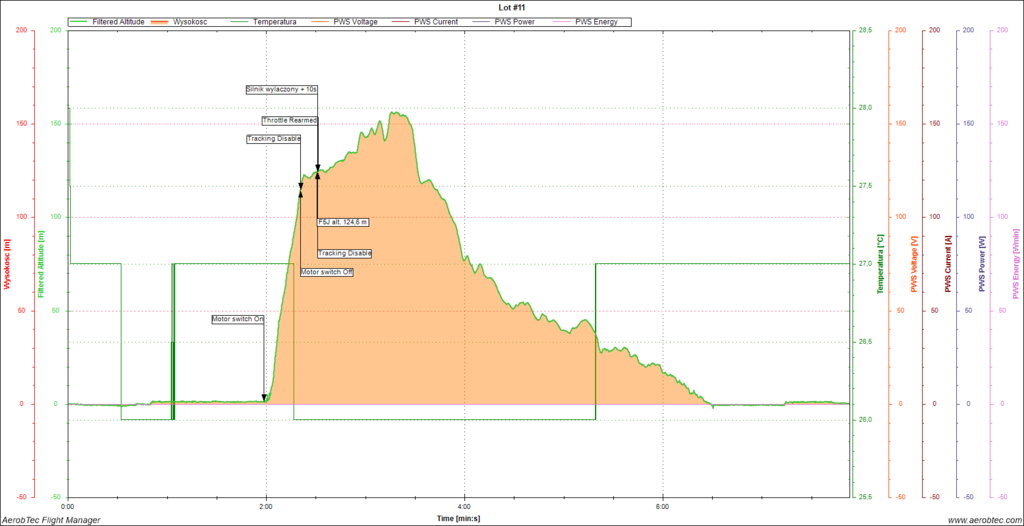Click PWS Energy in the legend
Screen dimensions: 1024x526
point(596,21)
